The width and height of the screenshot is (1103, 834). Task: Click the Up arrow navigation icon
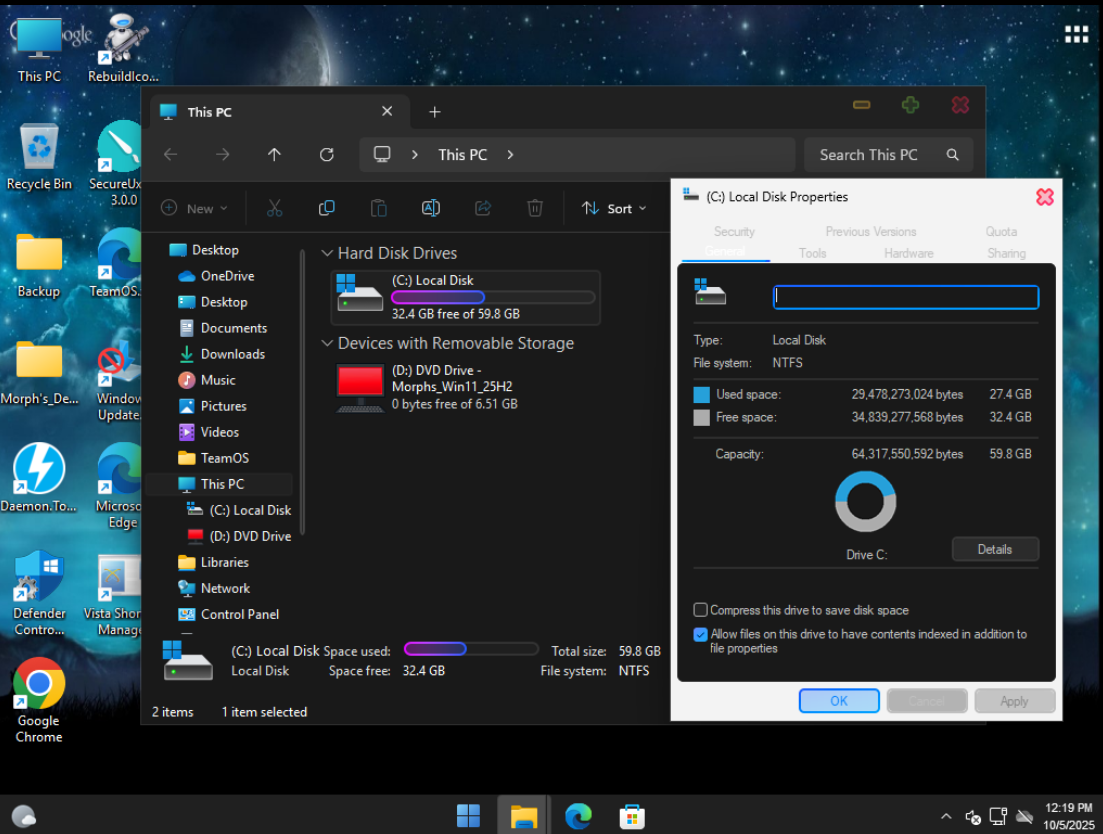pyautogui.click(x=274, y=155)
